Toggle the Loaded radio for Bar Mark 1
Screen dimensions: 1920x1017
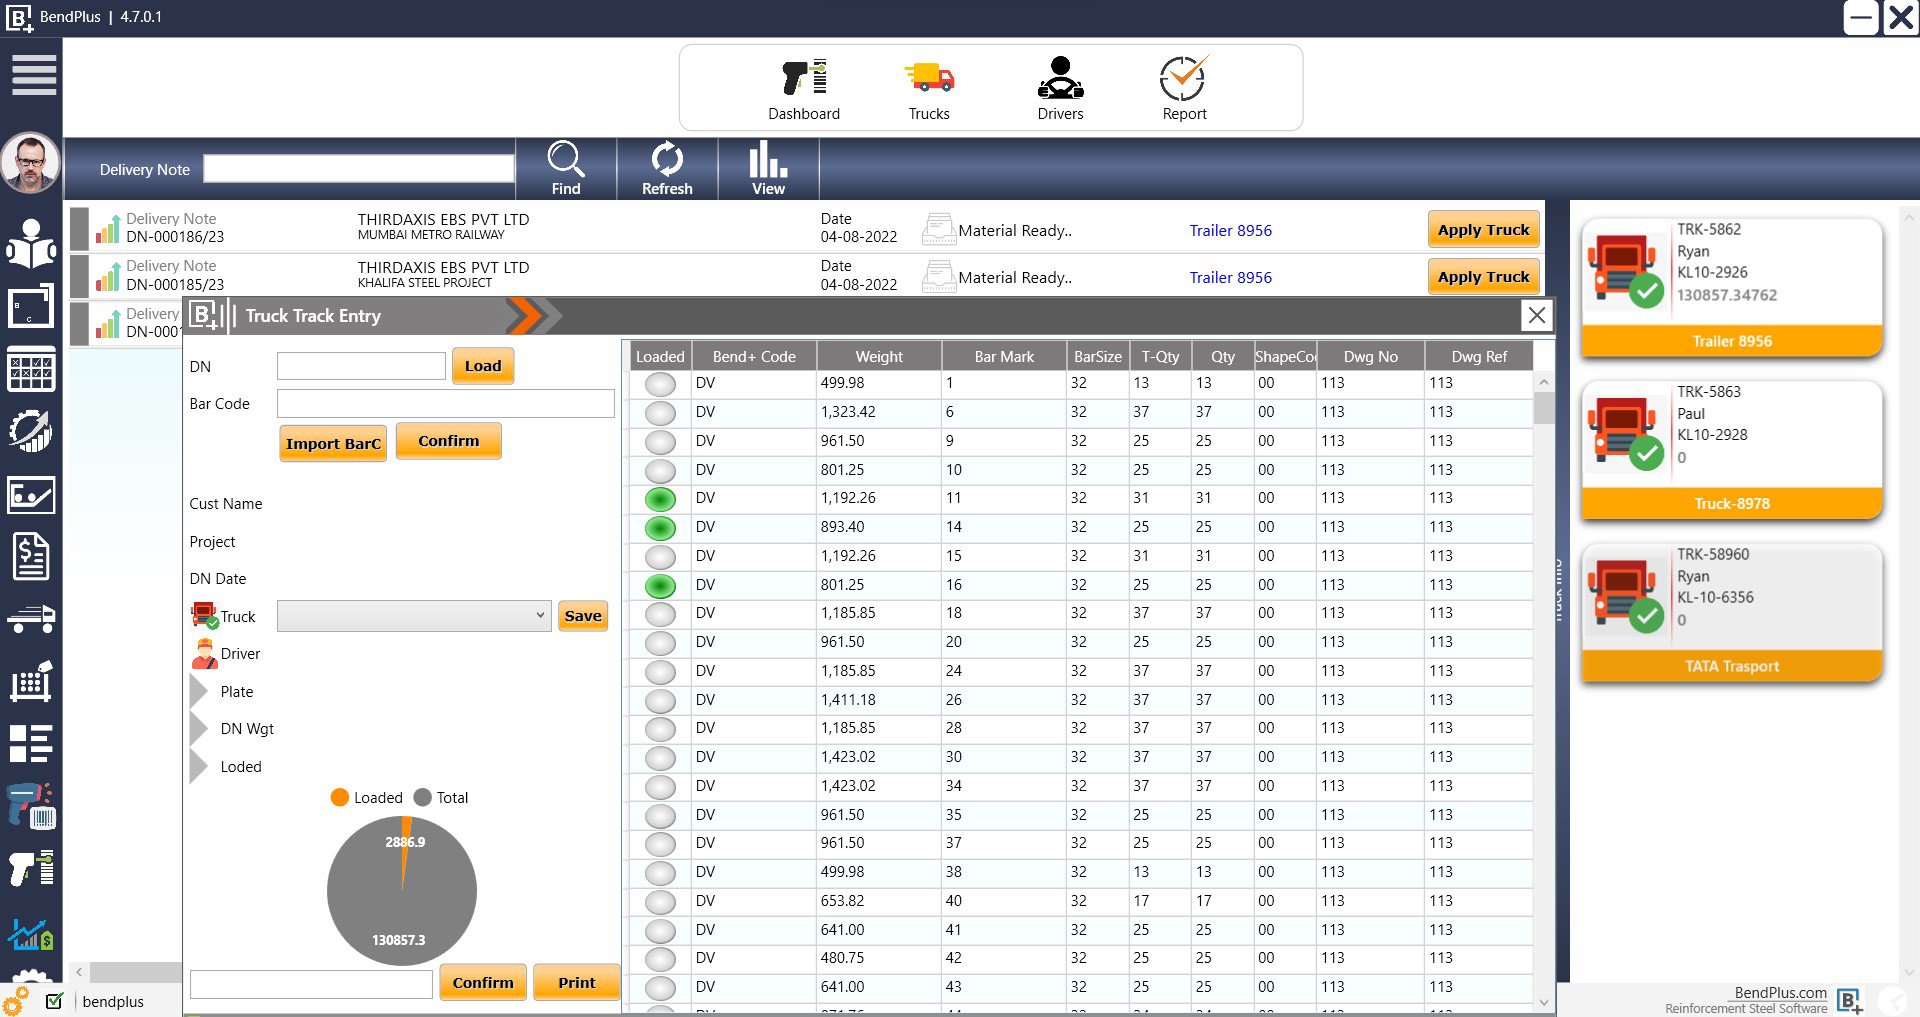(x=660, y=383)
